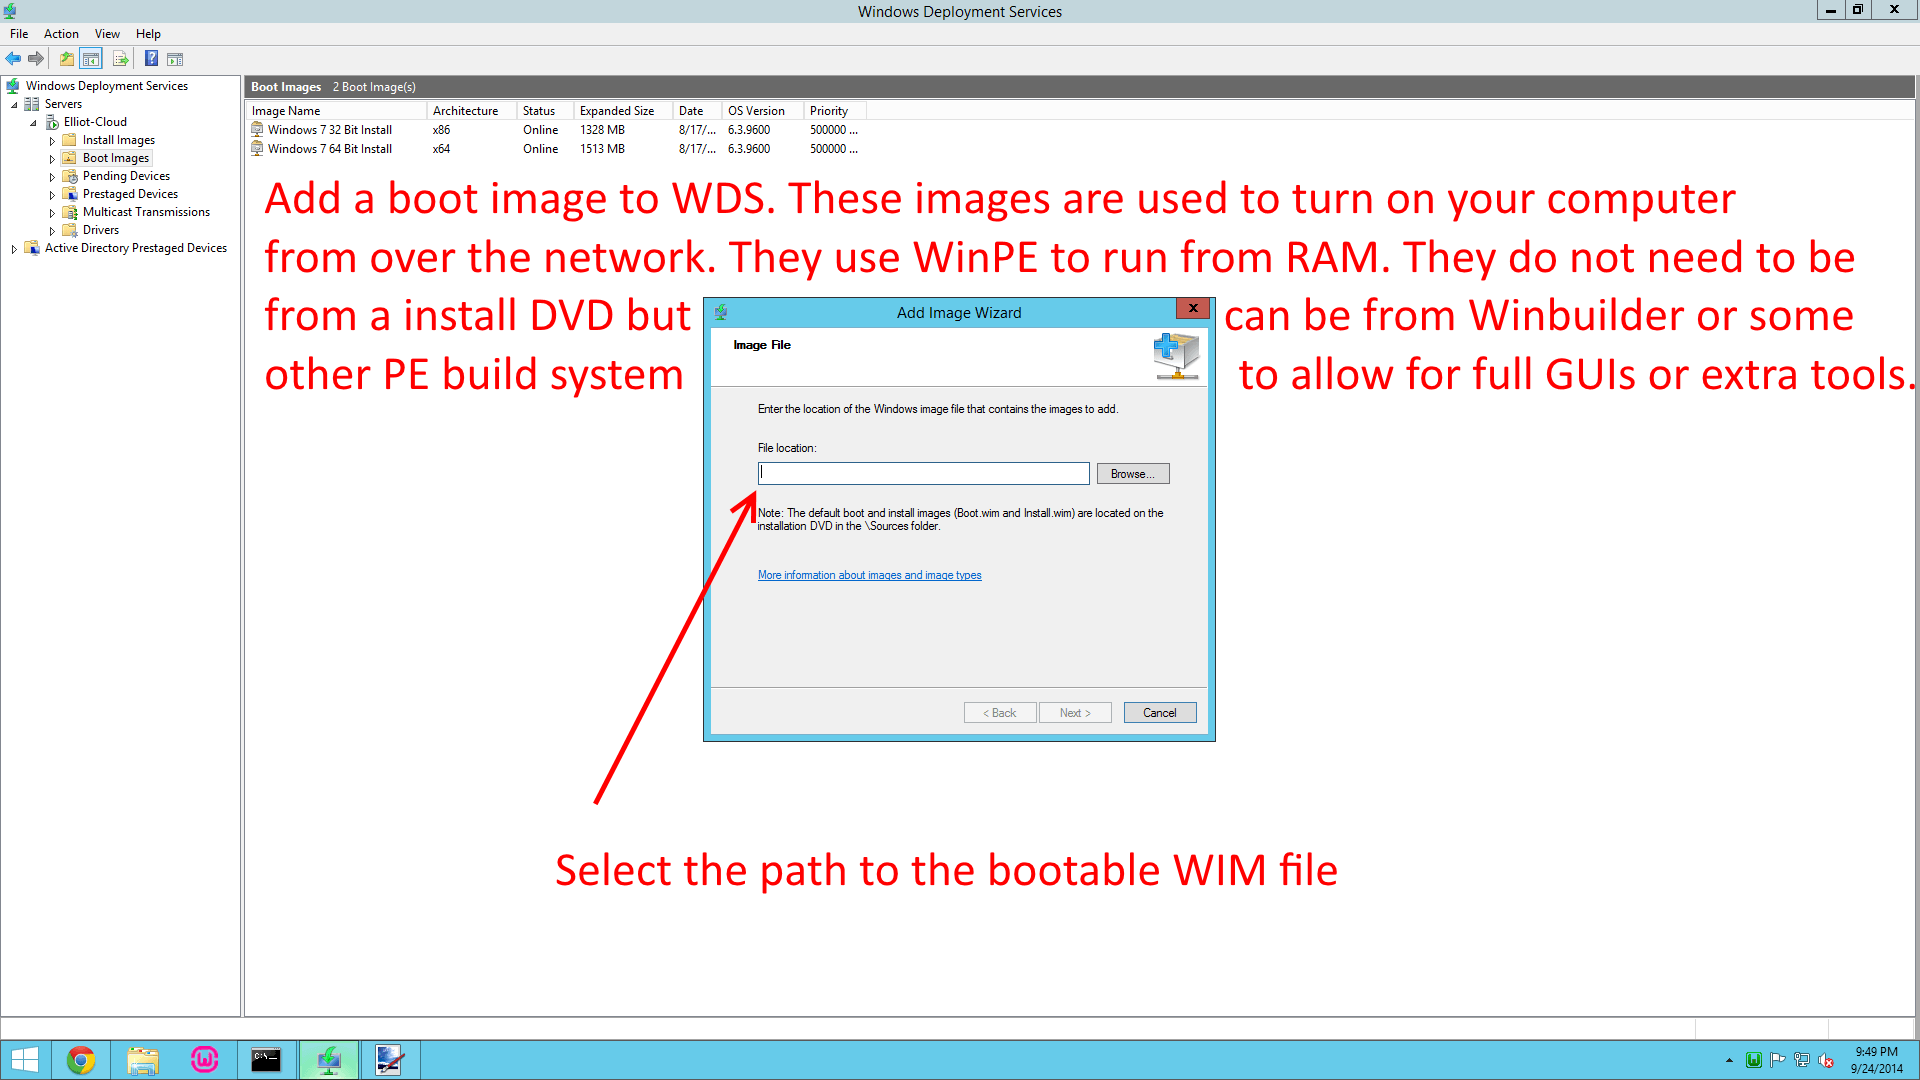Click the Install Images folder icon
This screenshot has width=1920, height=1080.
click(69, 138)
